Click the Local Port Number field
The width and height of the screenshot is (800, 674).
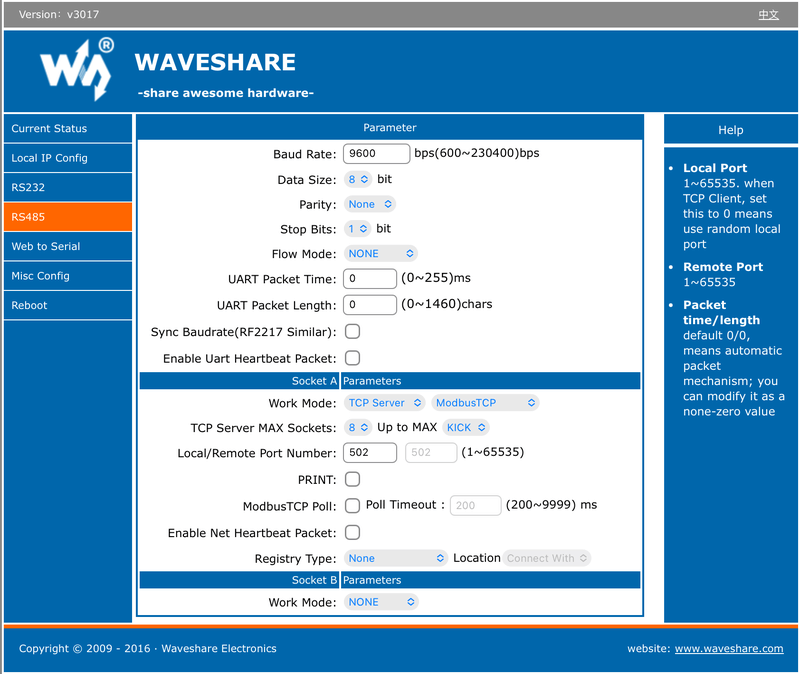tap(370, 453)
